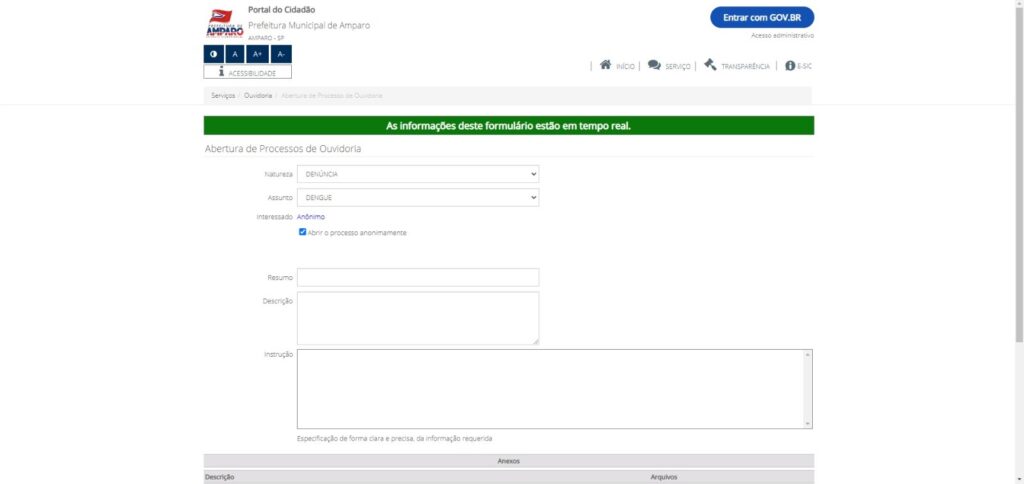Click the Serviço chat bubbles icon
The width and height of the screenshot is (1024, 484).
[654, 65]
